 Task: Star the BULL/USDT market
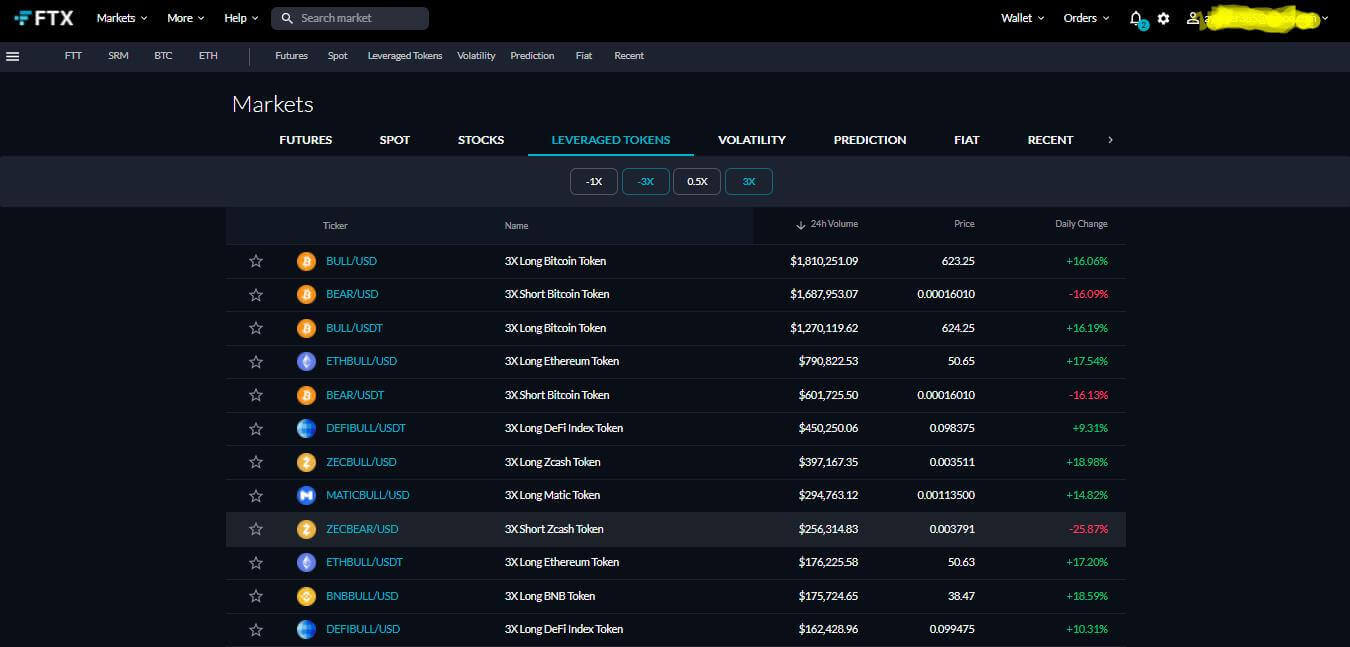click(x=256, y=328)
